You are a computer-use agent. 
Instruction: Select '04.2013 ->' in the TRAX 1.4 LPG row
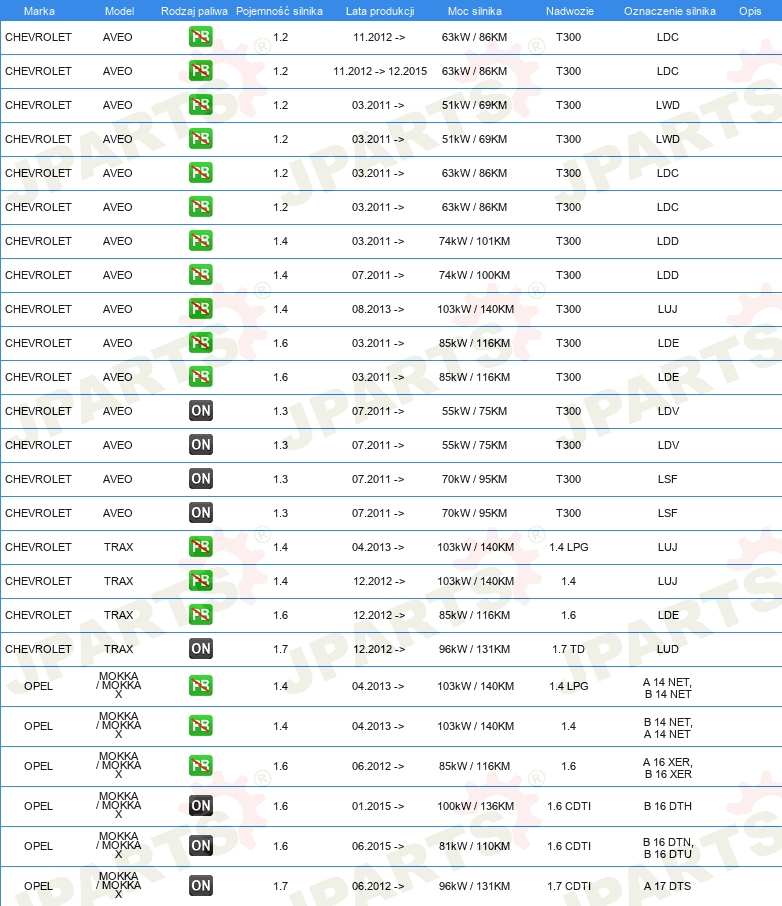pos(378,547)
